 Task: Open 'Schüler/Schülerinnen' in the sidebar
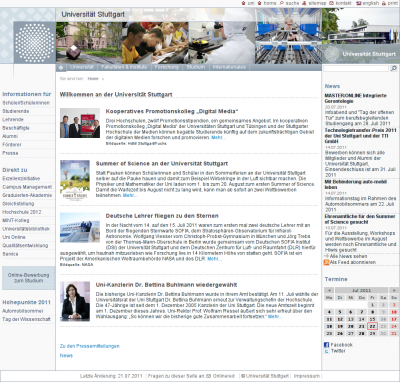coord(26,103)
